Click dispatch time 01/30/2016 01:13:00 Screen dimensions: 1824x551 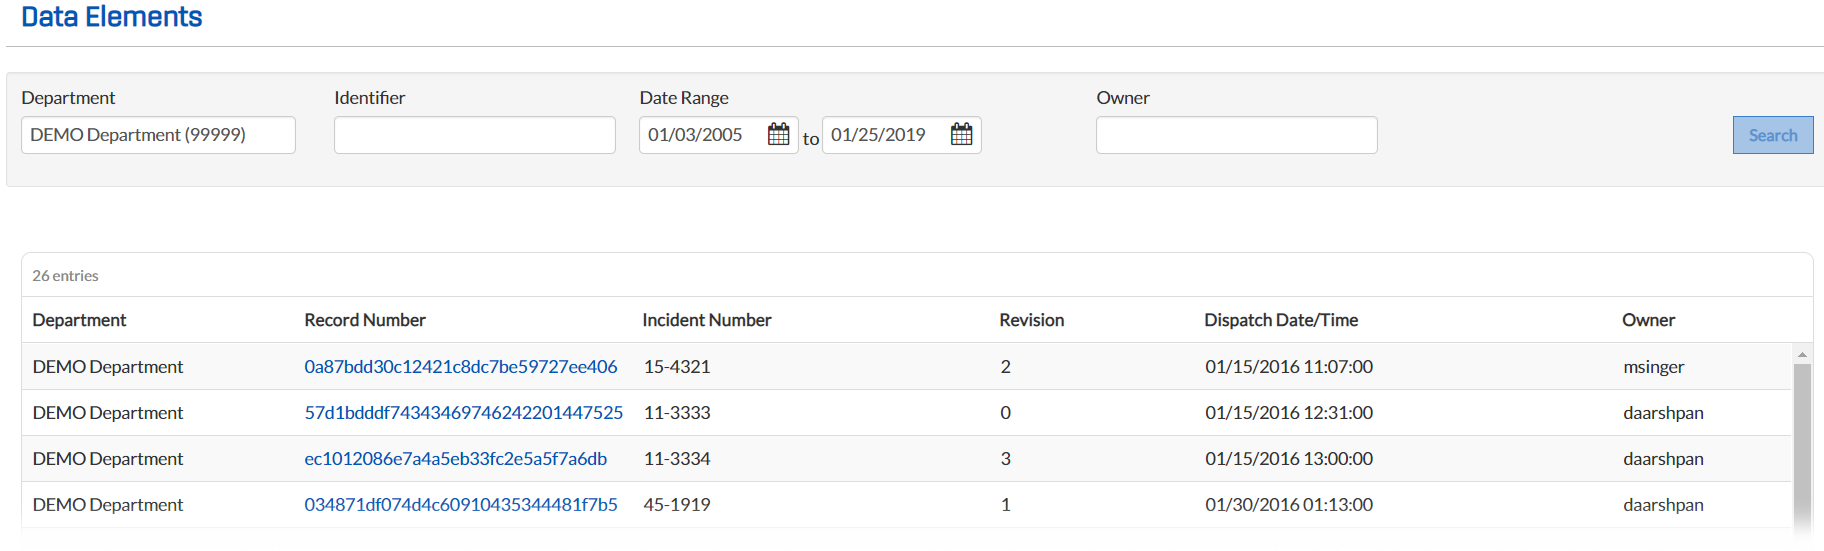coord(1289,505)
